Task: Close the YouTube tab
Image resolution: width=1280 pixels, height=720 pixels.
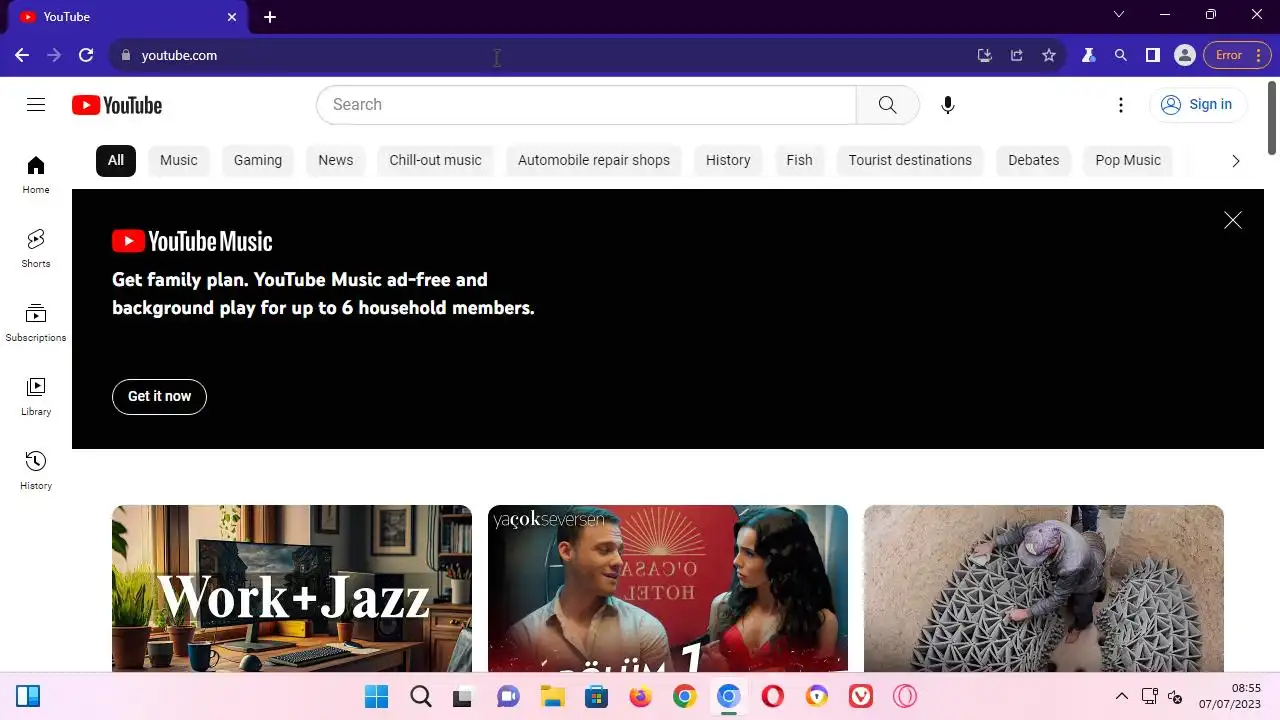Action: tap(232, 17)
